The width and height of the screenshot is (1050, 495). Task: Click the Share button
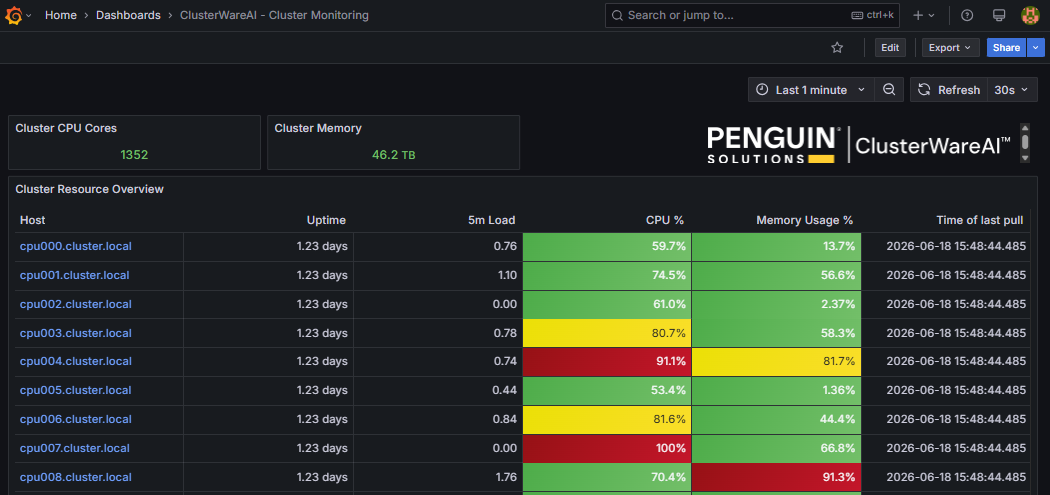coord(1006,48)
